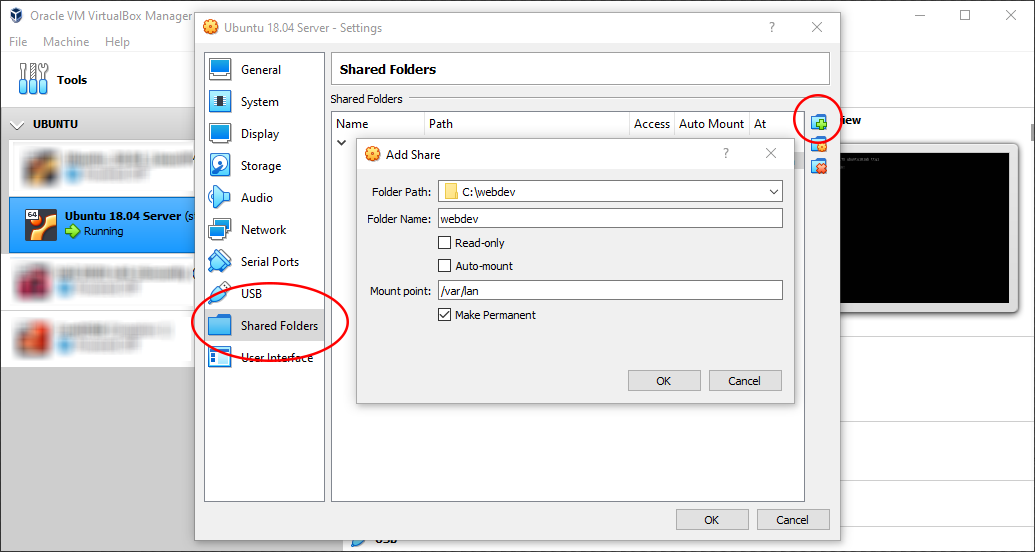Click the Path column header
This screenshot has width=1035, height=552.
click(x=527, y=123)
